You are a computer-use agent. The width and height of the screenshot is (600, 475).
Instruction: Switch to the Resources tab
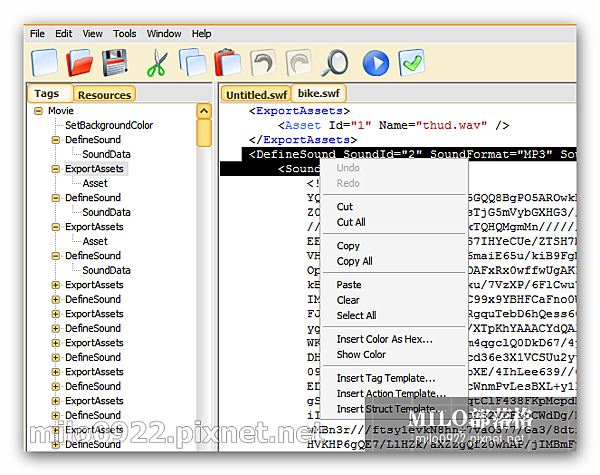(x=104, y=95)
